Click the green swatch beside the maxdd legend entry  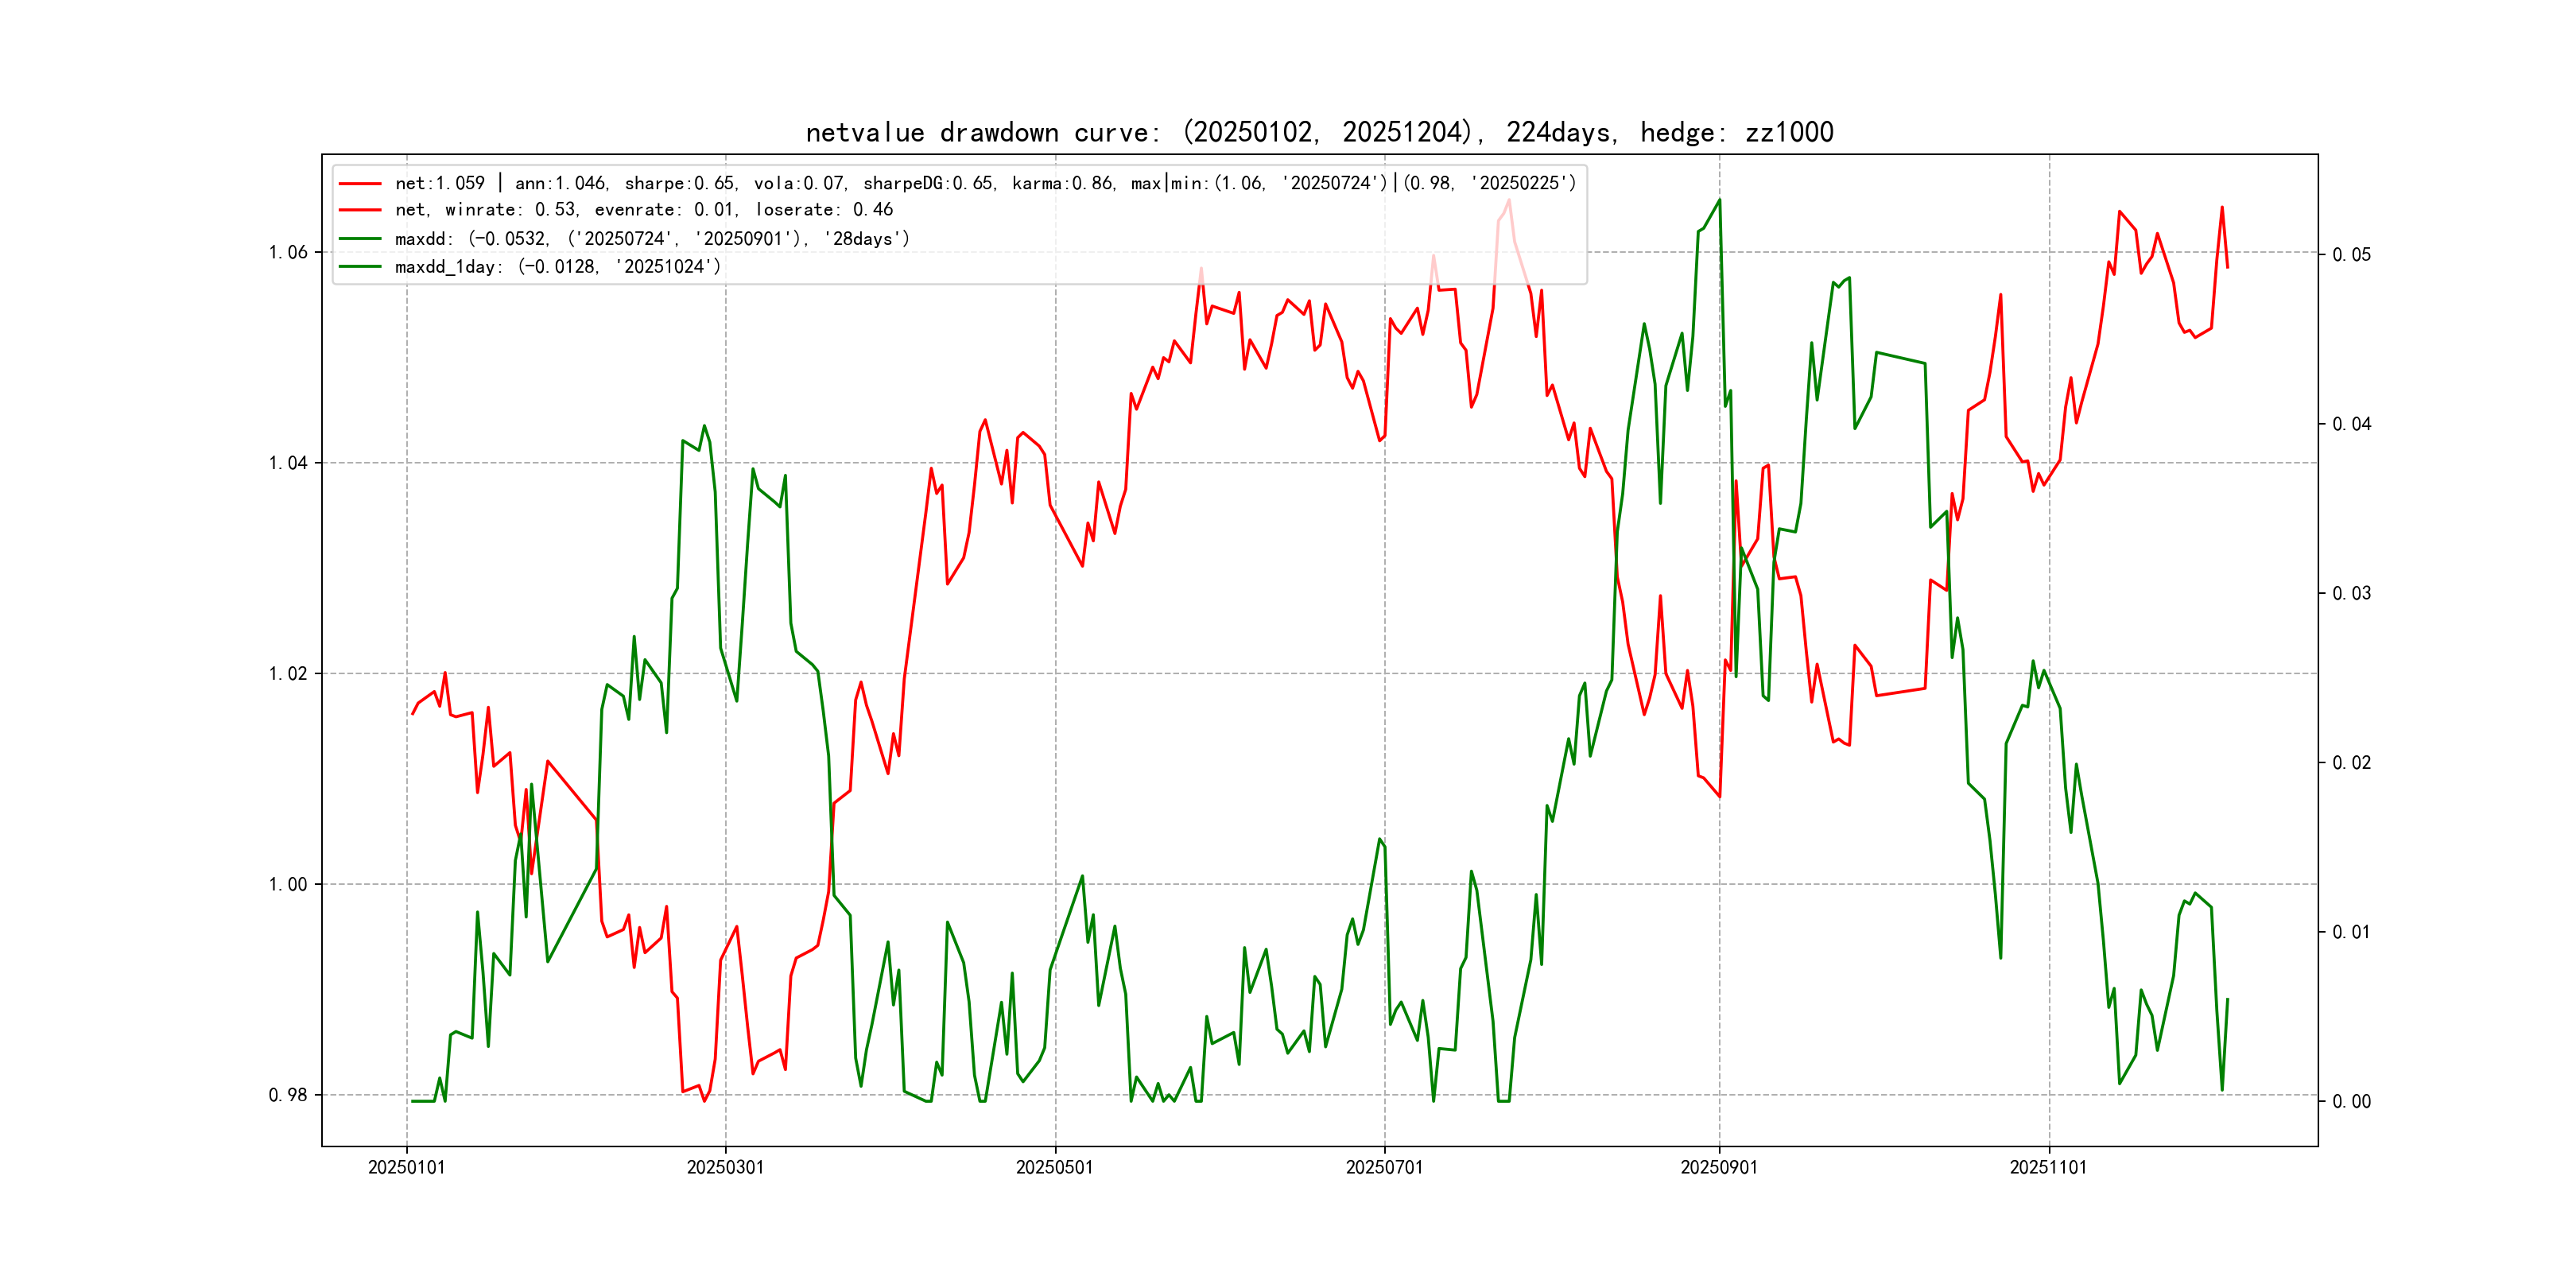(x=360, y=239)
